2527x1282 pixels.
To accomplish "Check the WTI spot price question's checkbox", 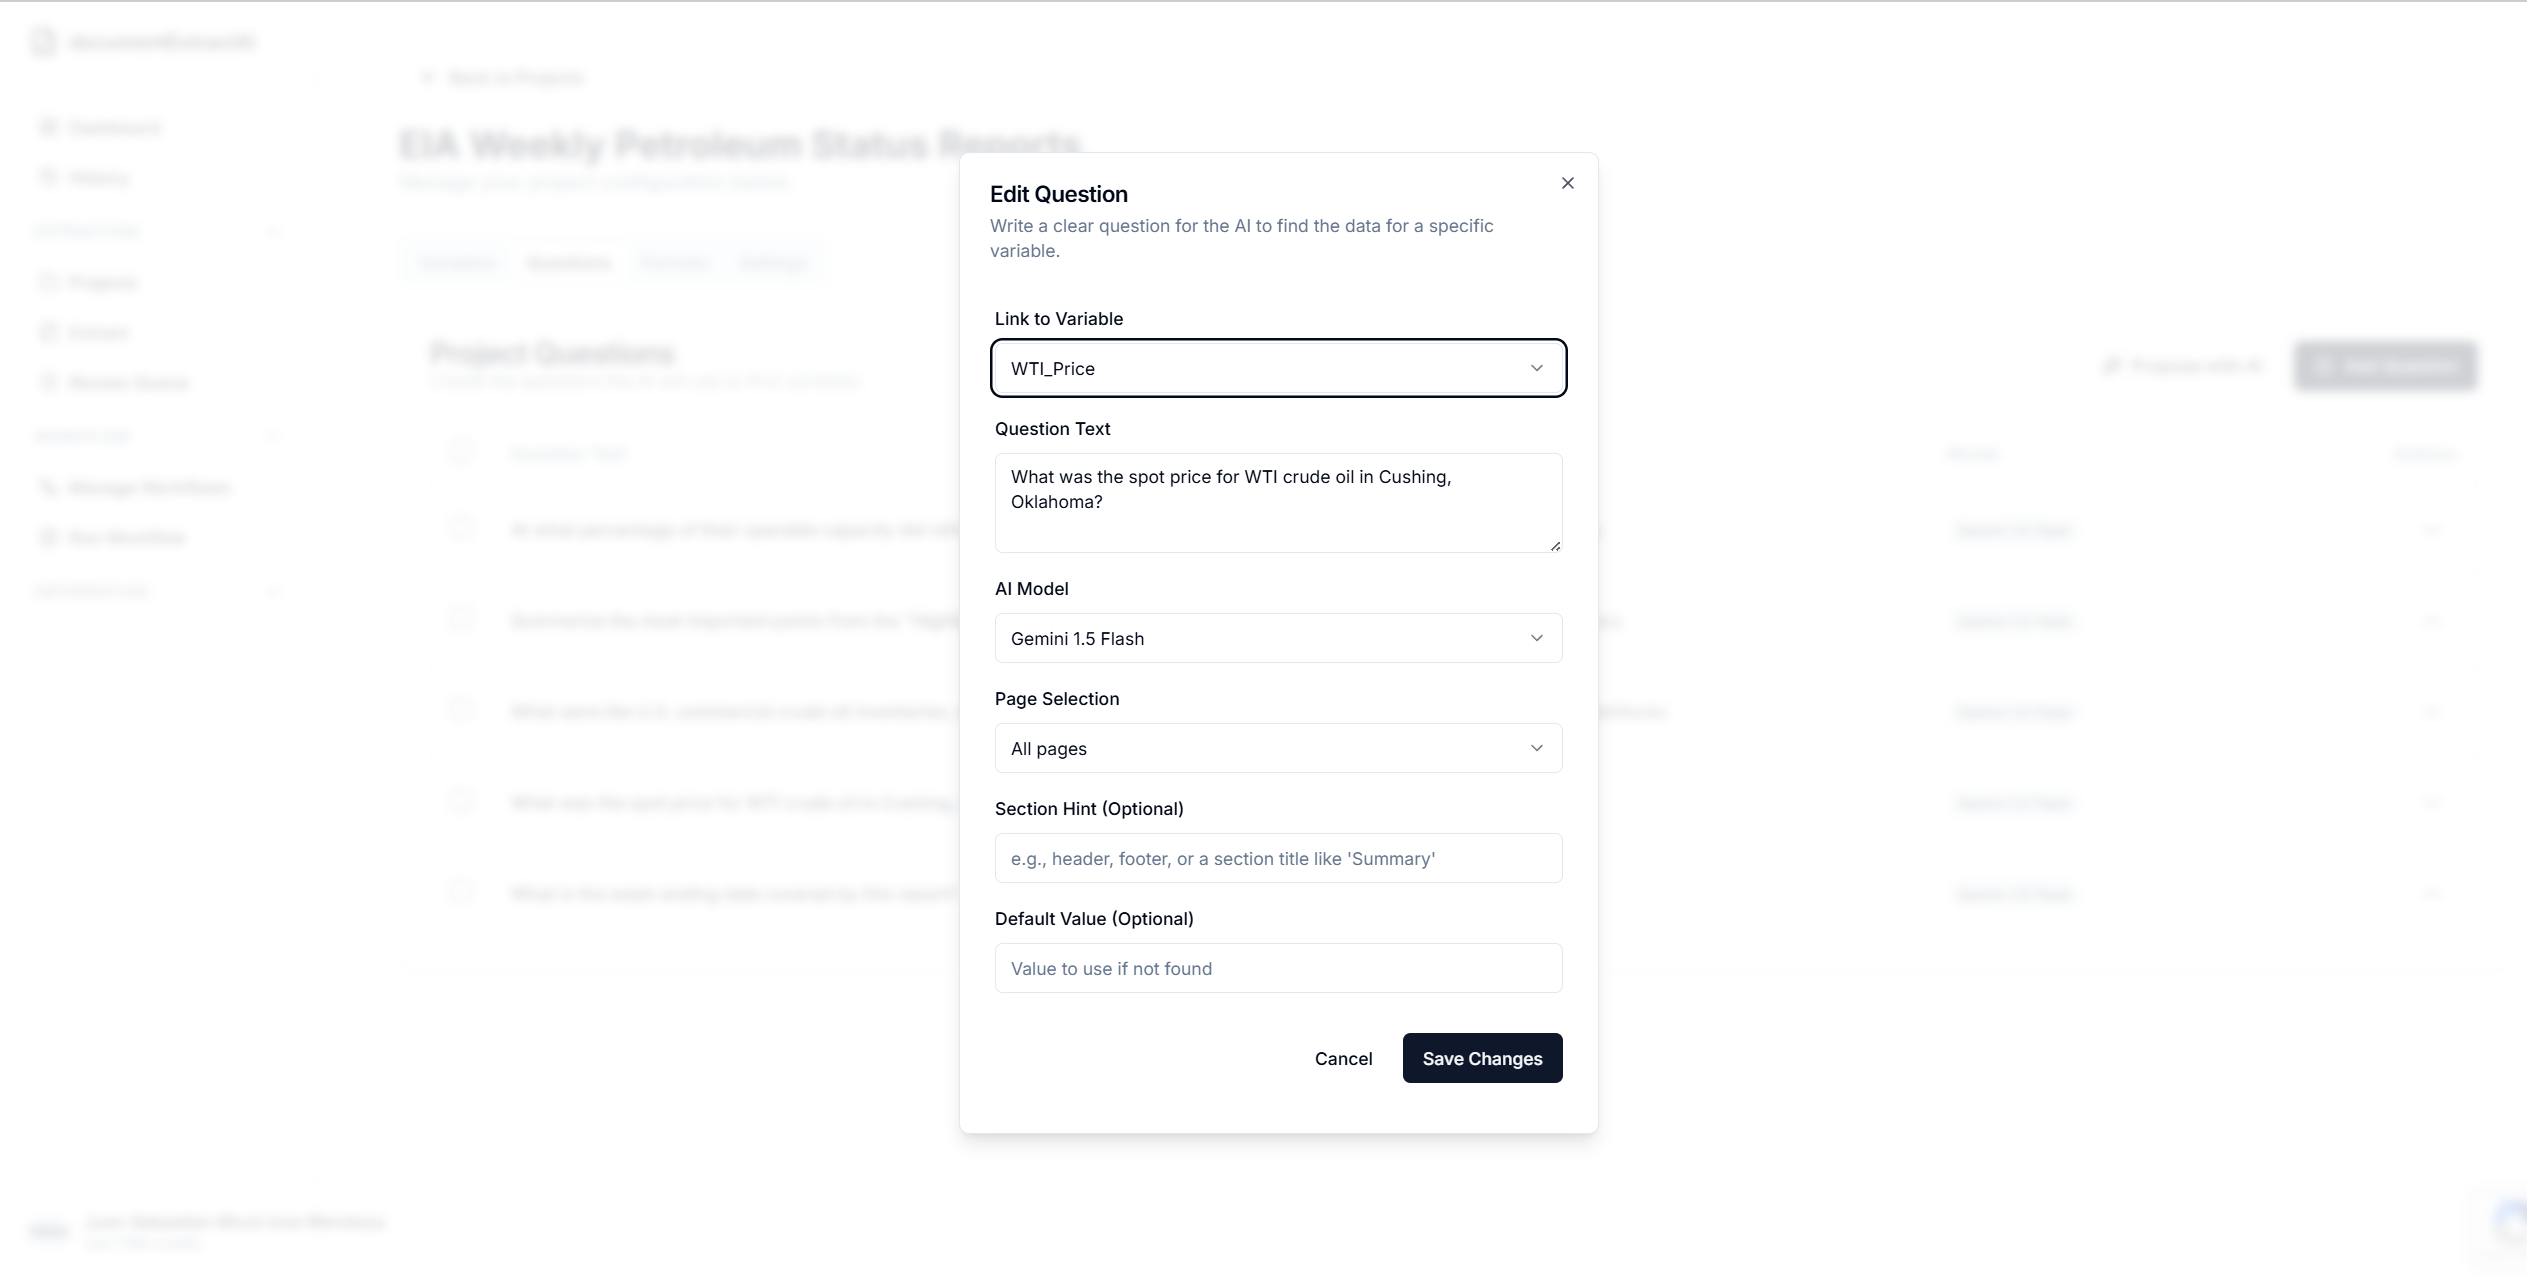I will pos(461,803).
